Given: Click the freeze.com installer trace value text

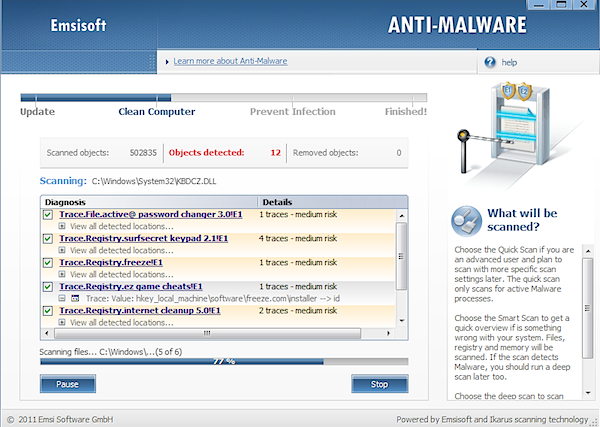Looking at the screenshot, I should pyautogui.click(x=213, y=298).
